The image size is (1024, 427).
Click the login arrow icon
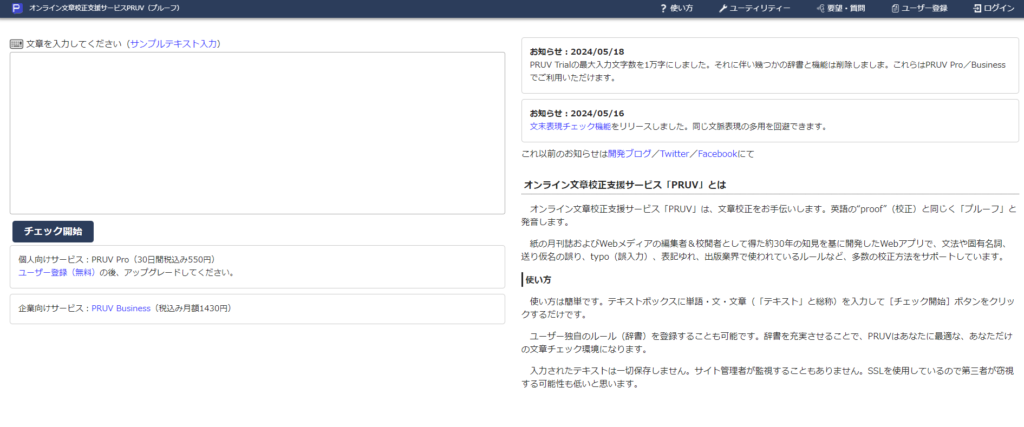(x=977, y=8)
